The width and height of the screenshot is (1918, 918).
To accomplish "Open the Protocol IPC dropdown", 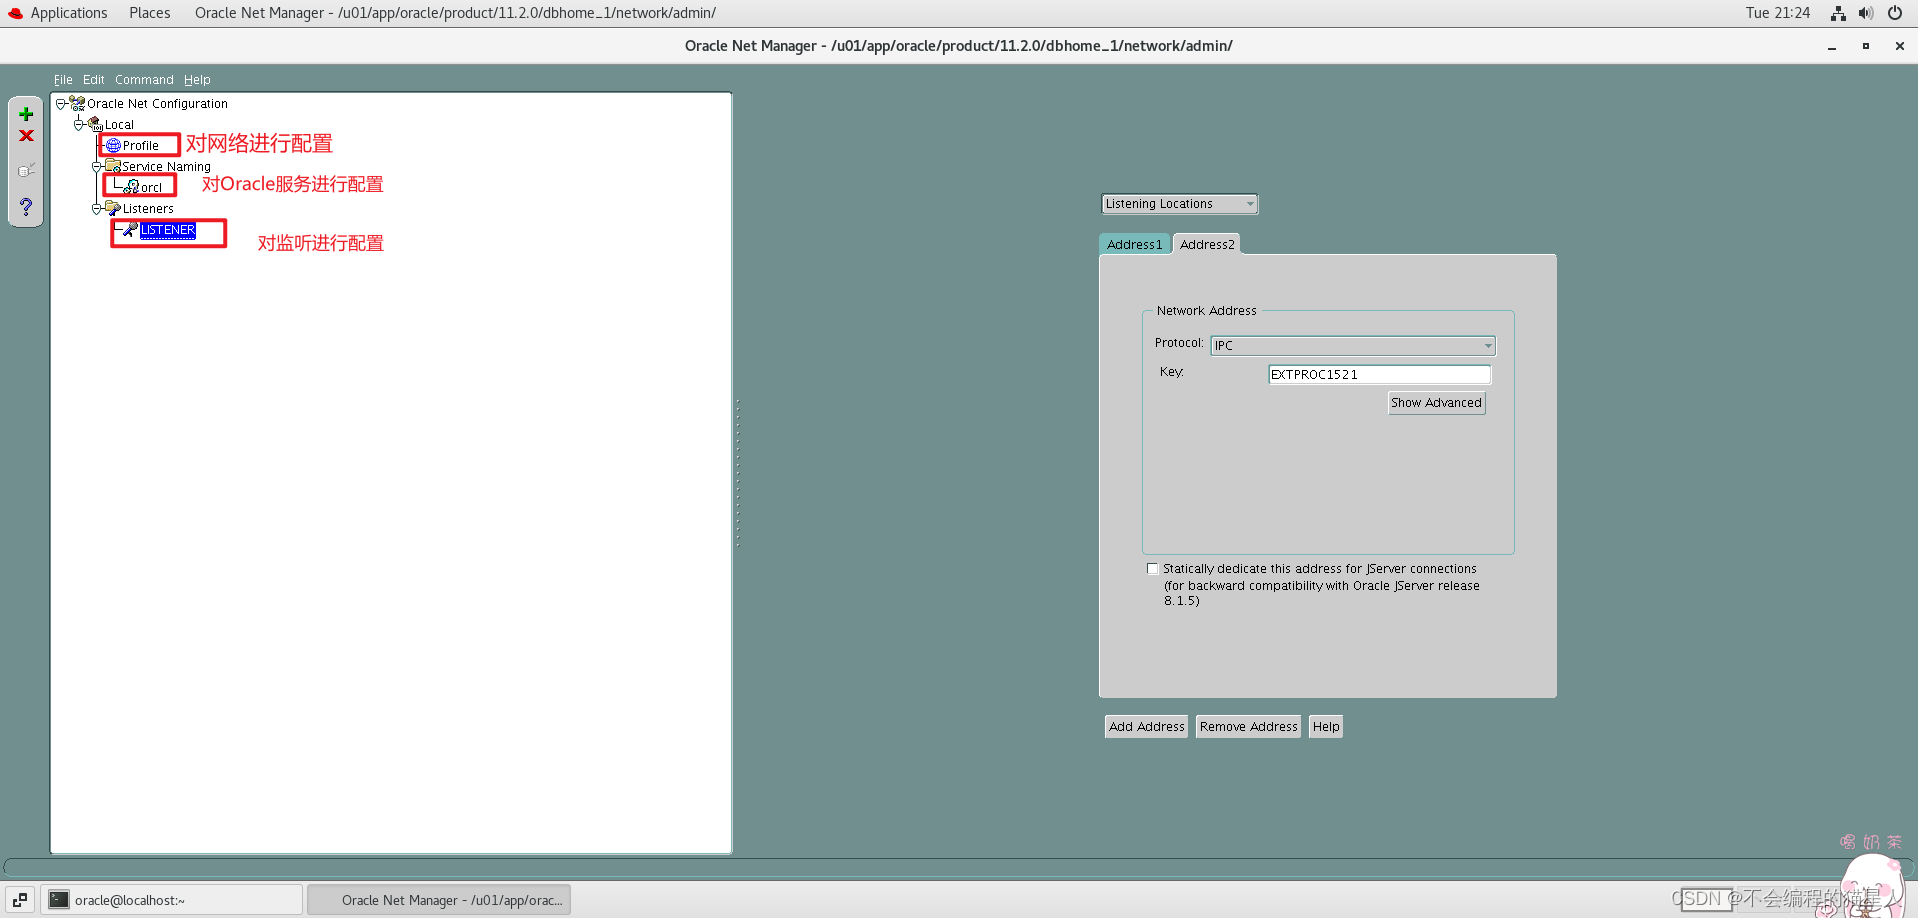I will coord(1353,346).
